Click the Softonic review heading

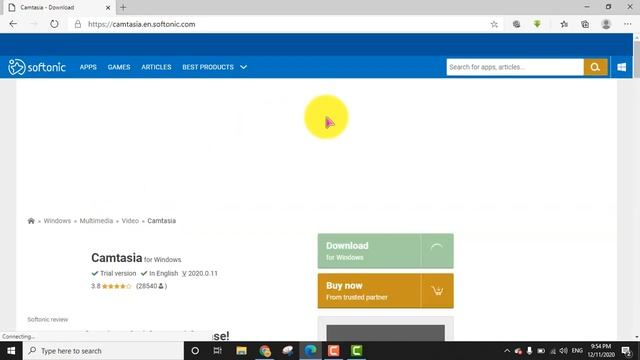point(48,320)
